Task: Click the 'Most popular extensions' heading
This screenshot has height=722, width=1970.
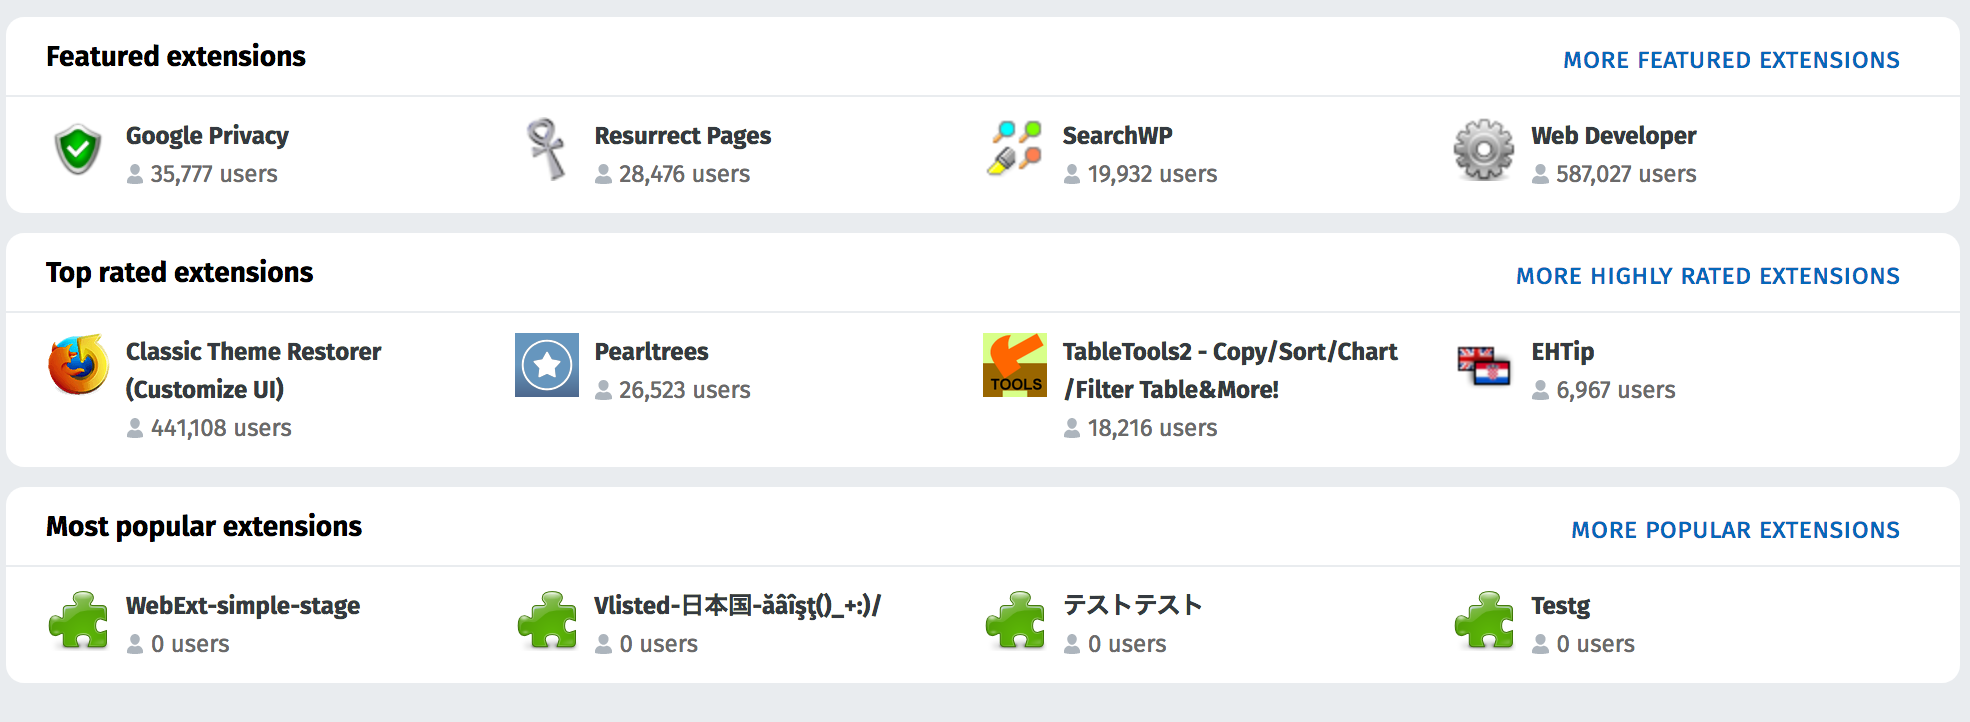Action: coord(204,526)
